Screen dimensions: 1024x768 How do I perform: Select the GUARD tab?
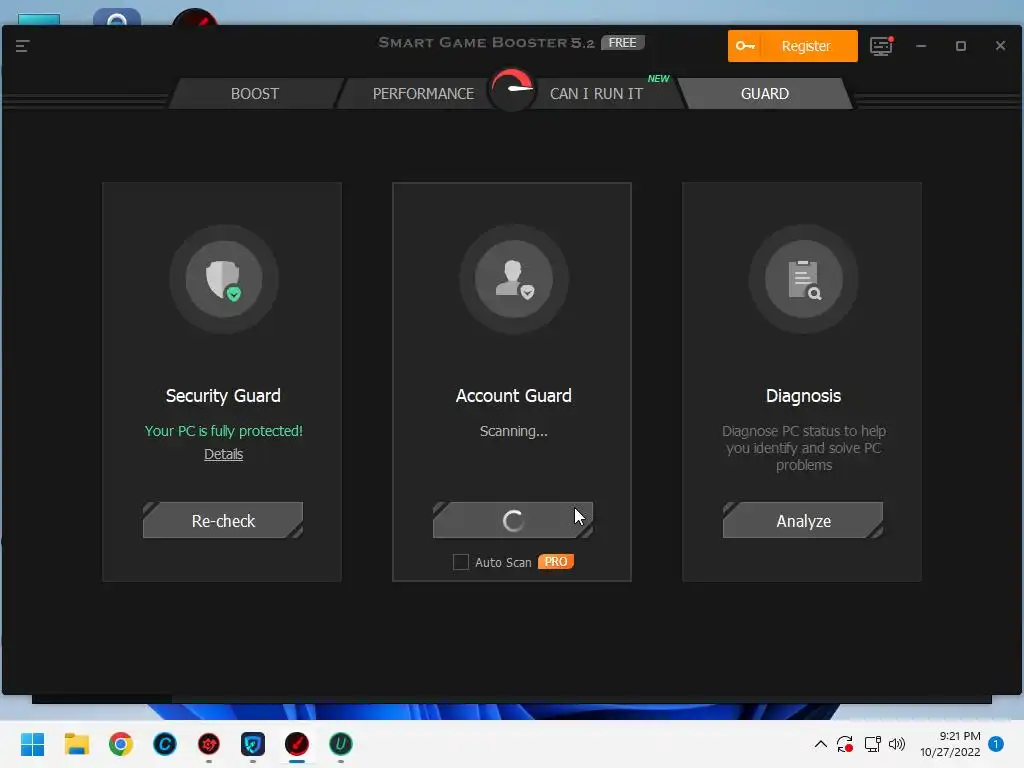pyautogui.click(x=765, y=93)
